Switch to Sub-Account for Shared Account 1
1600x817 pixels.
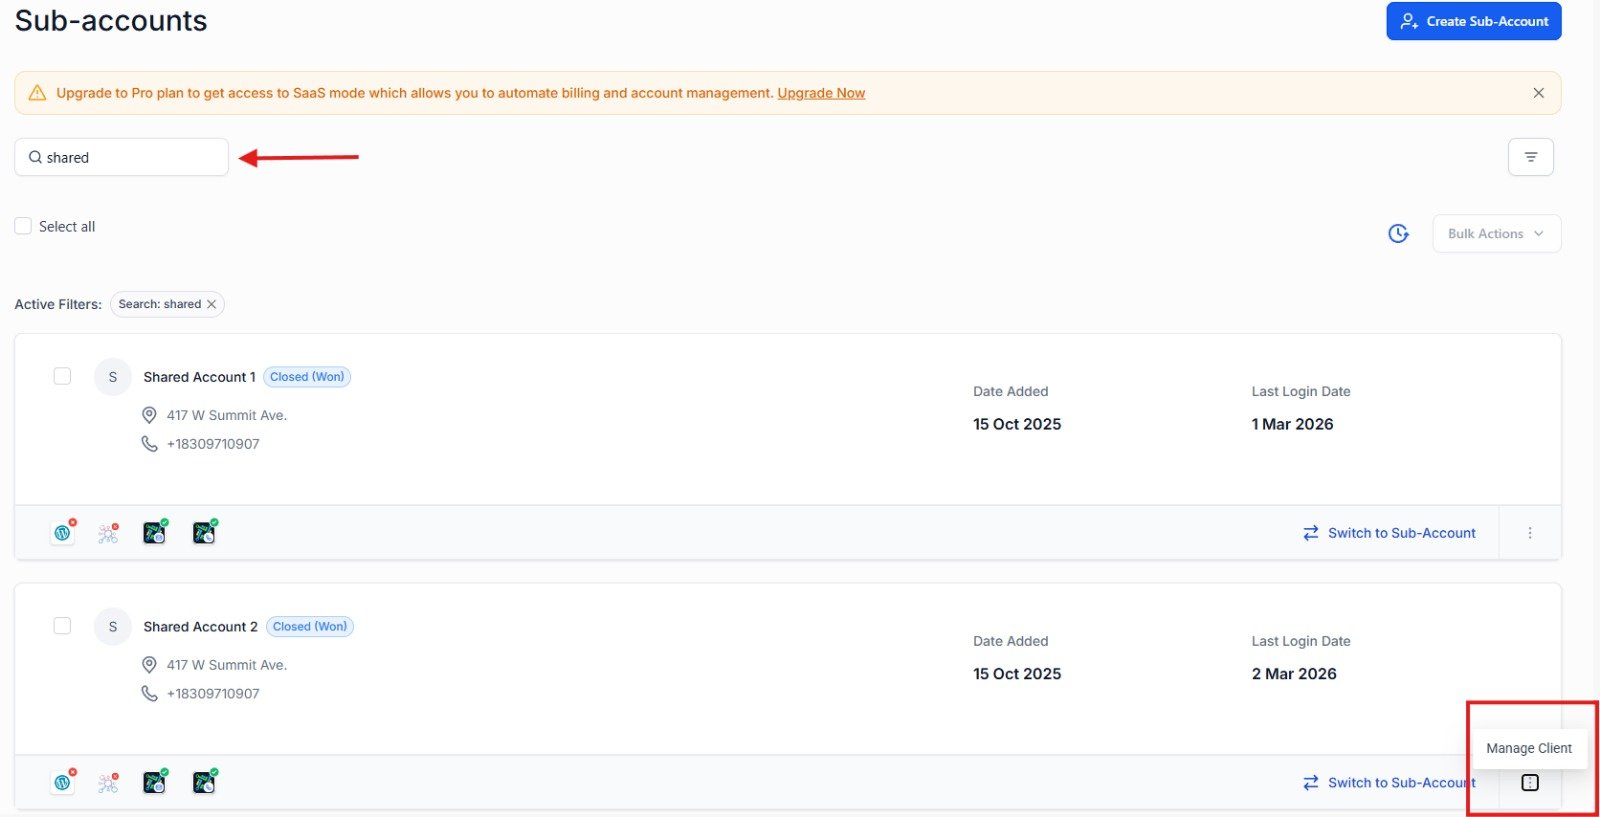click(1389, 533)
